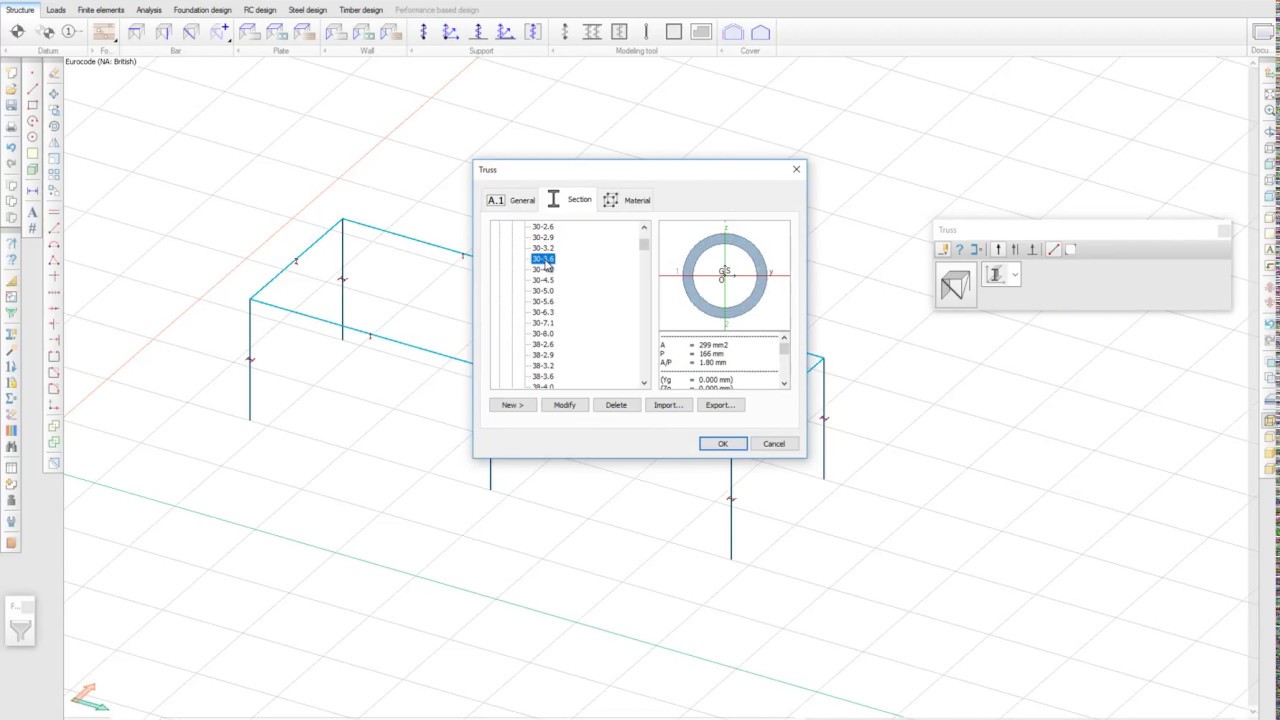Image resolution: width=1280 pixels, height=720 pixels.
Task: Select the first Modeling tool icon
Action: point(565,32)
